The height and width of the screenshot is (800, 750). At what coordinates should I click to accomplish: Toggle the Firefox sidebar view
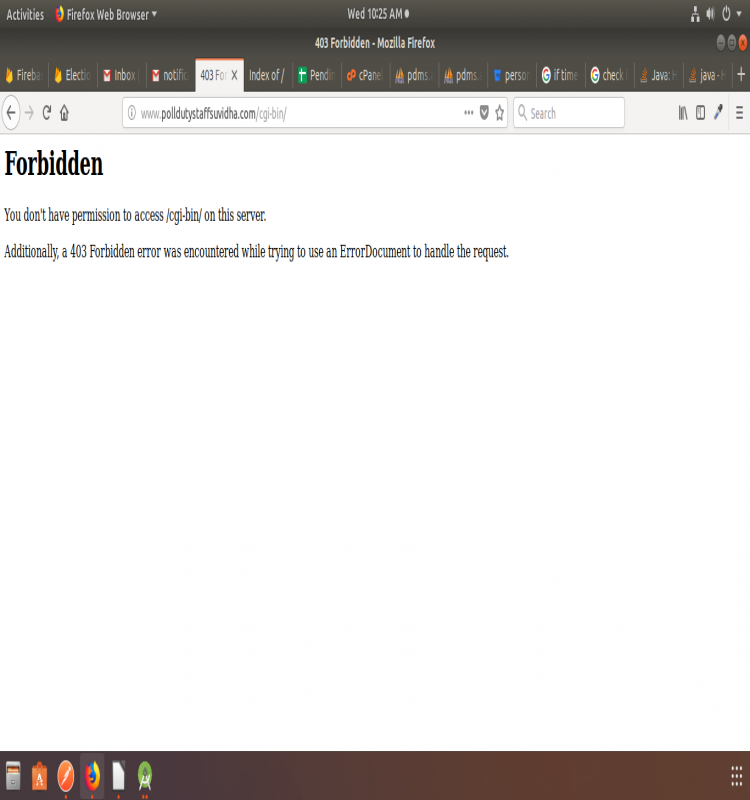[700, 113]
